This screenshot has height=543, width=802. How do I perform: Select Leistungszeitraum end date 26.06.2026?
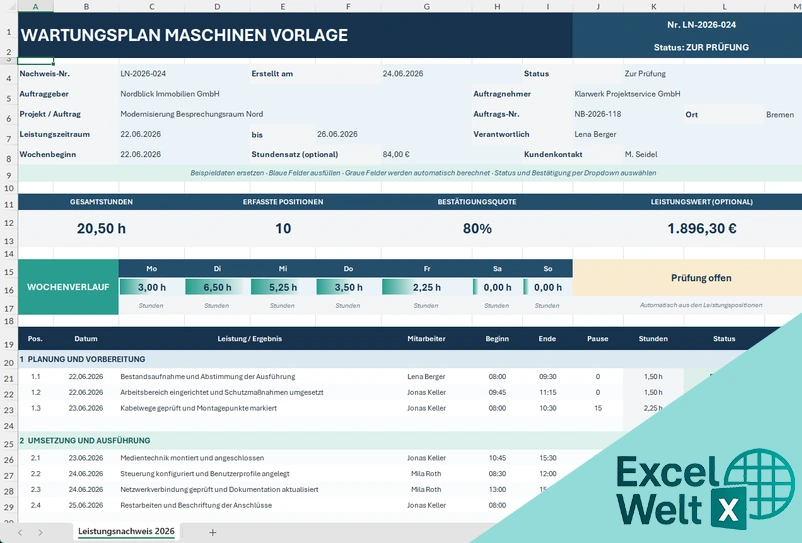click(337, 134)
